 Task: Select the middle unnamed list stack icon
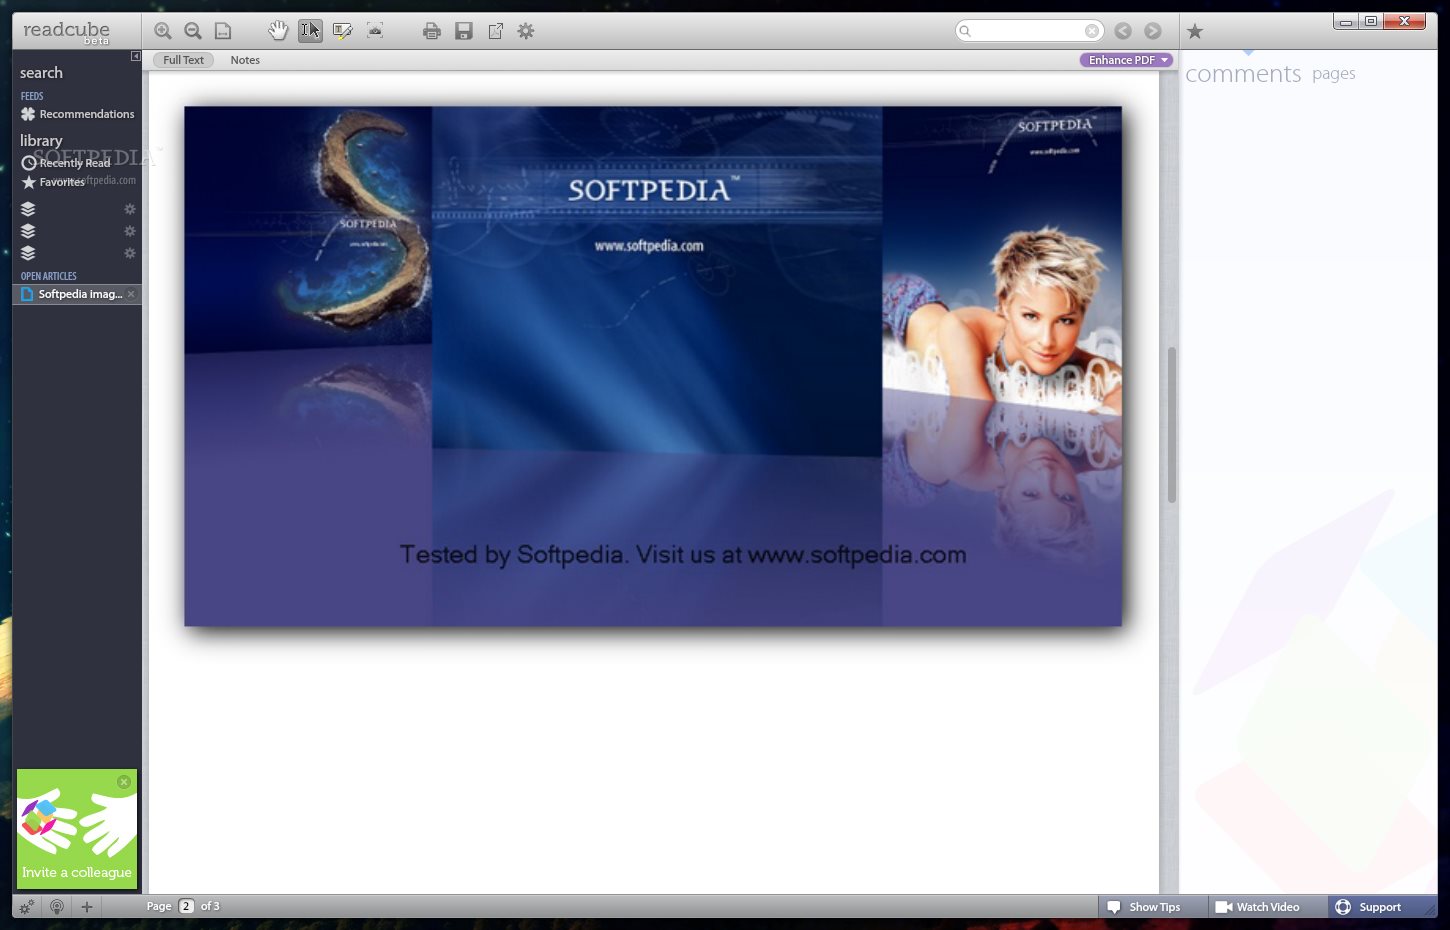pos(28,231)
